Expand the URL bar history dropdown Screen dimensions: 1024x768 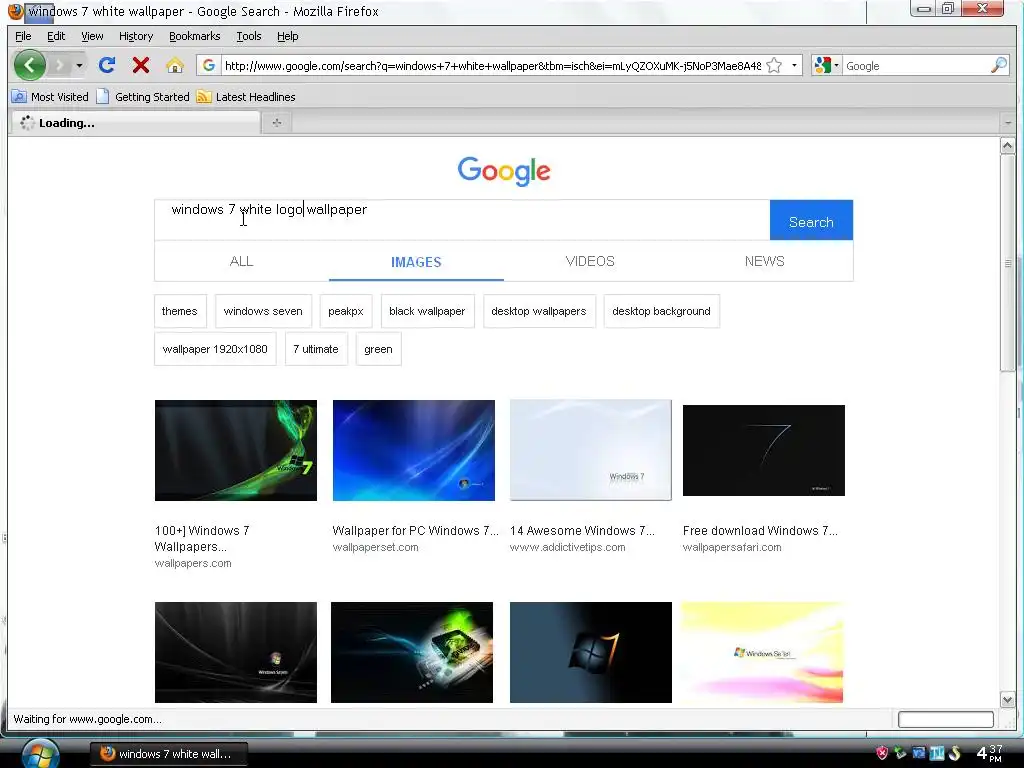point(794,65)
